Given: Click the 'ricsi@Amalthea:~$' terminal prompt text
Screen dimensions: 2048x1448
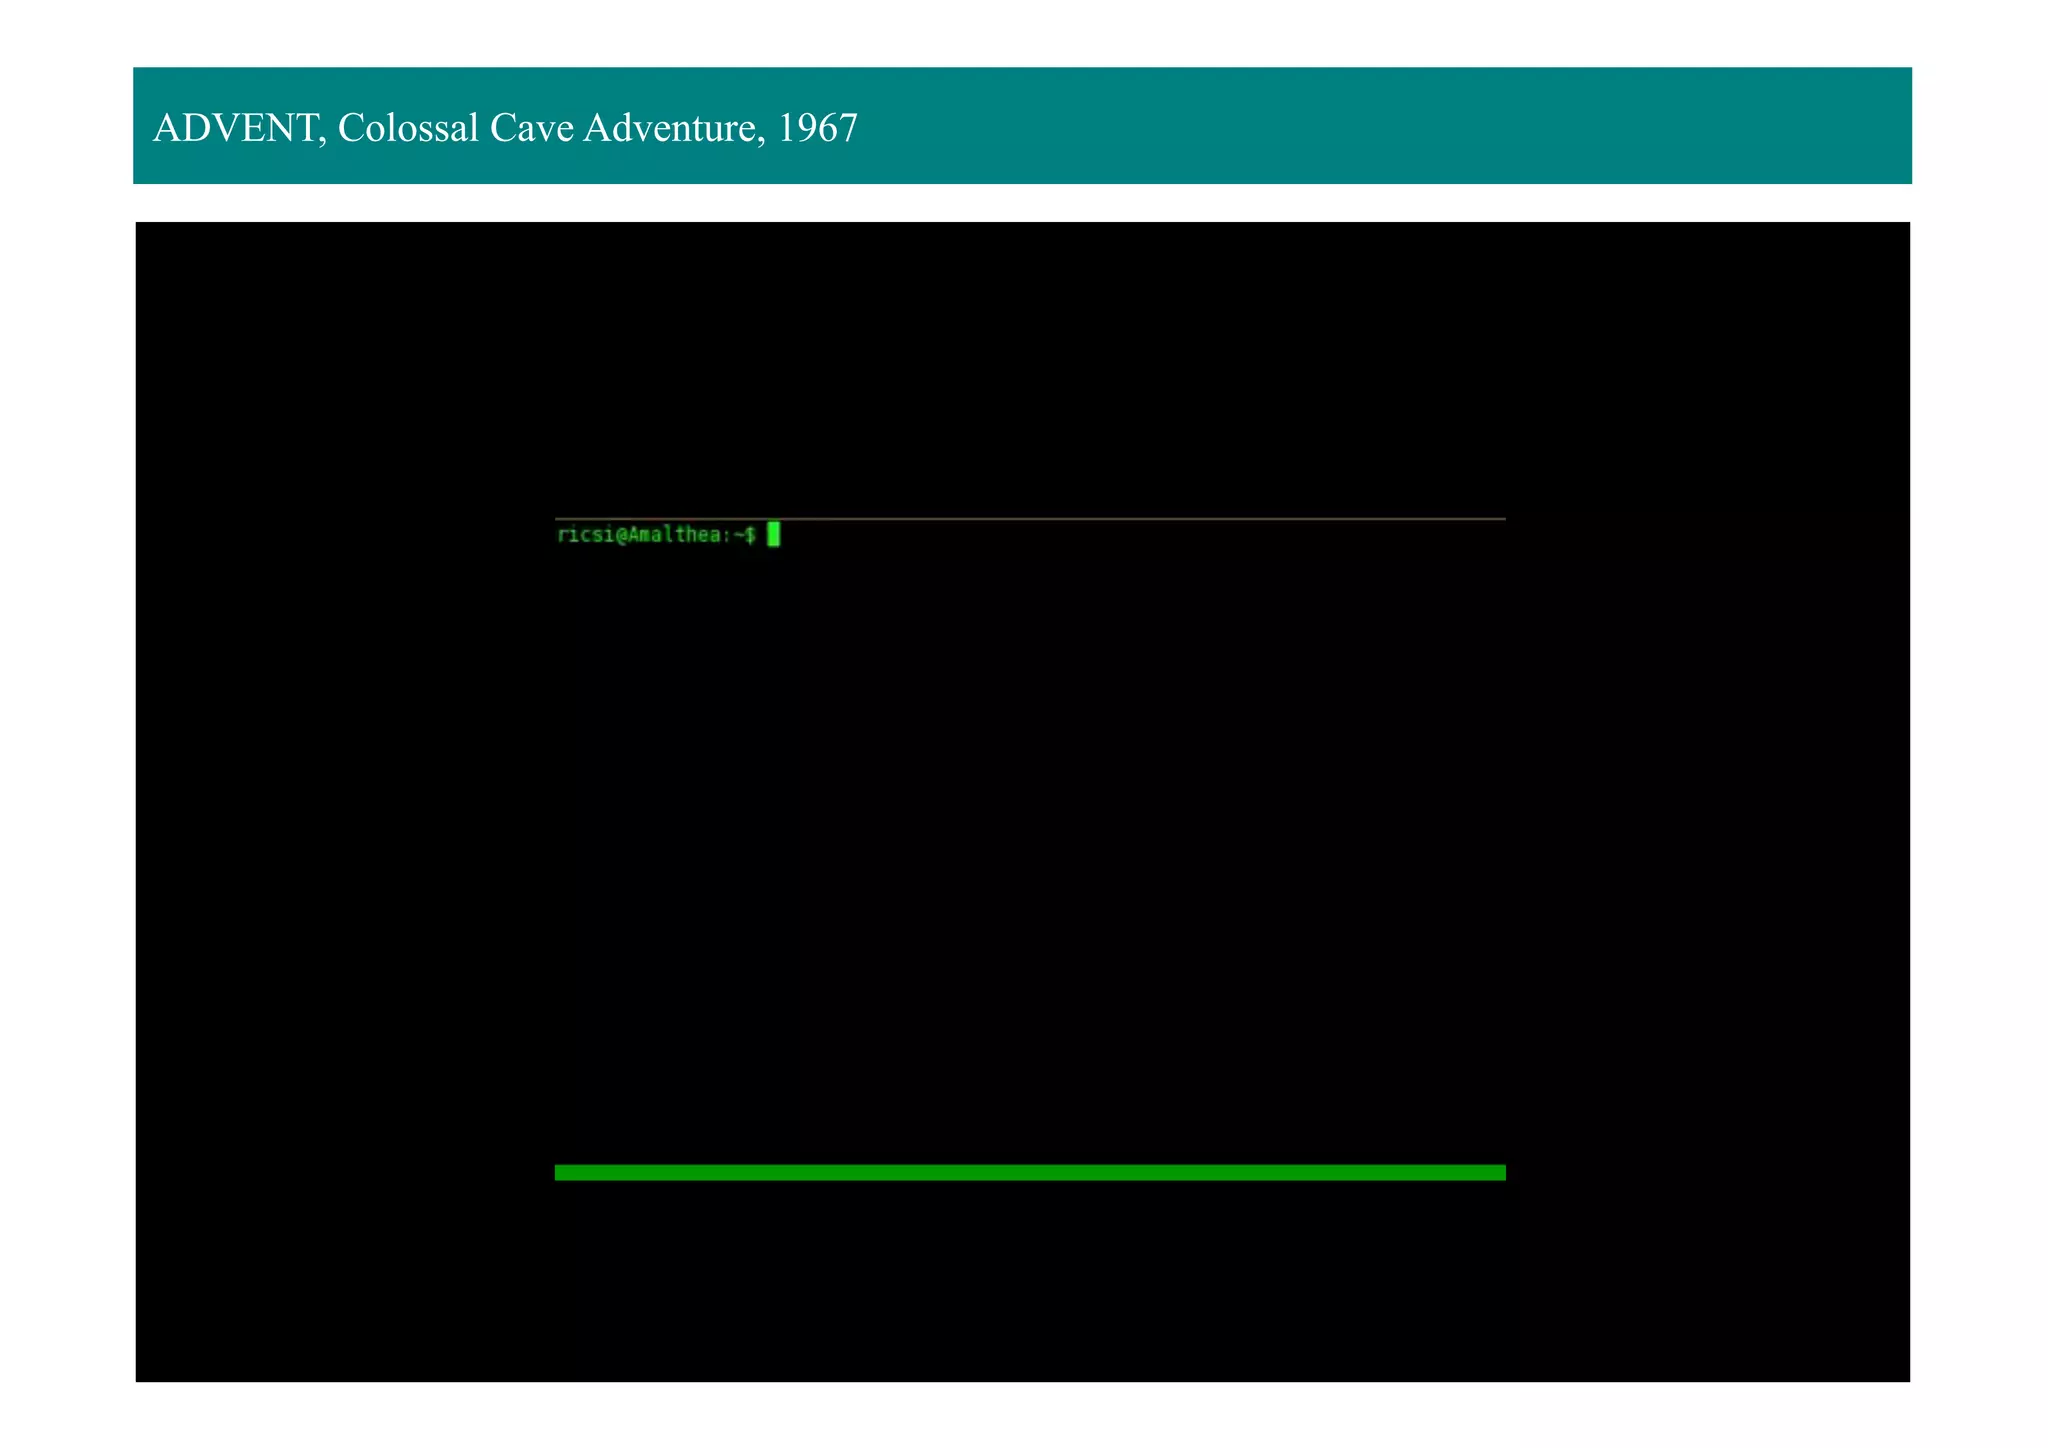Looking at the screenshot, I should pyautogui.click(x=656, y=535).
